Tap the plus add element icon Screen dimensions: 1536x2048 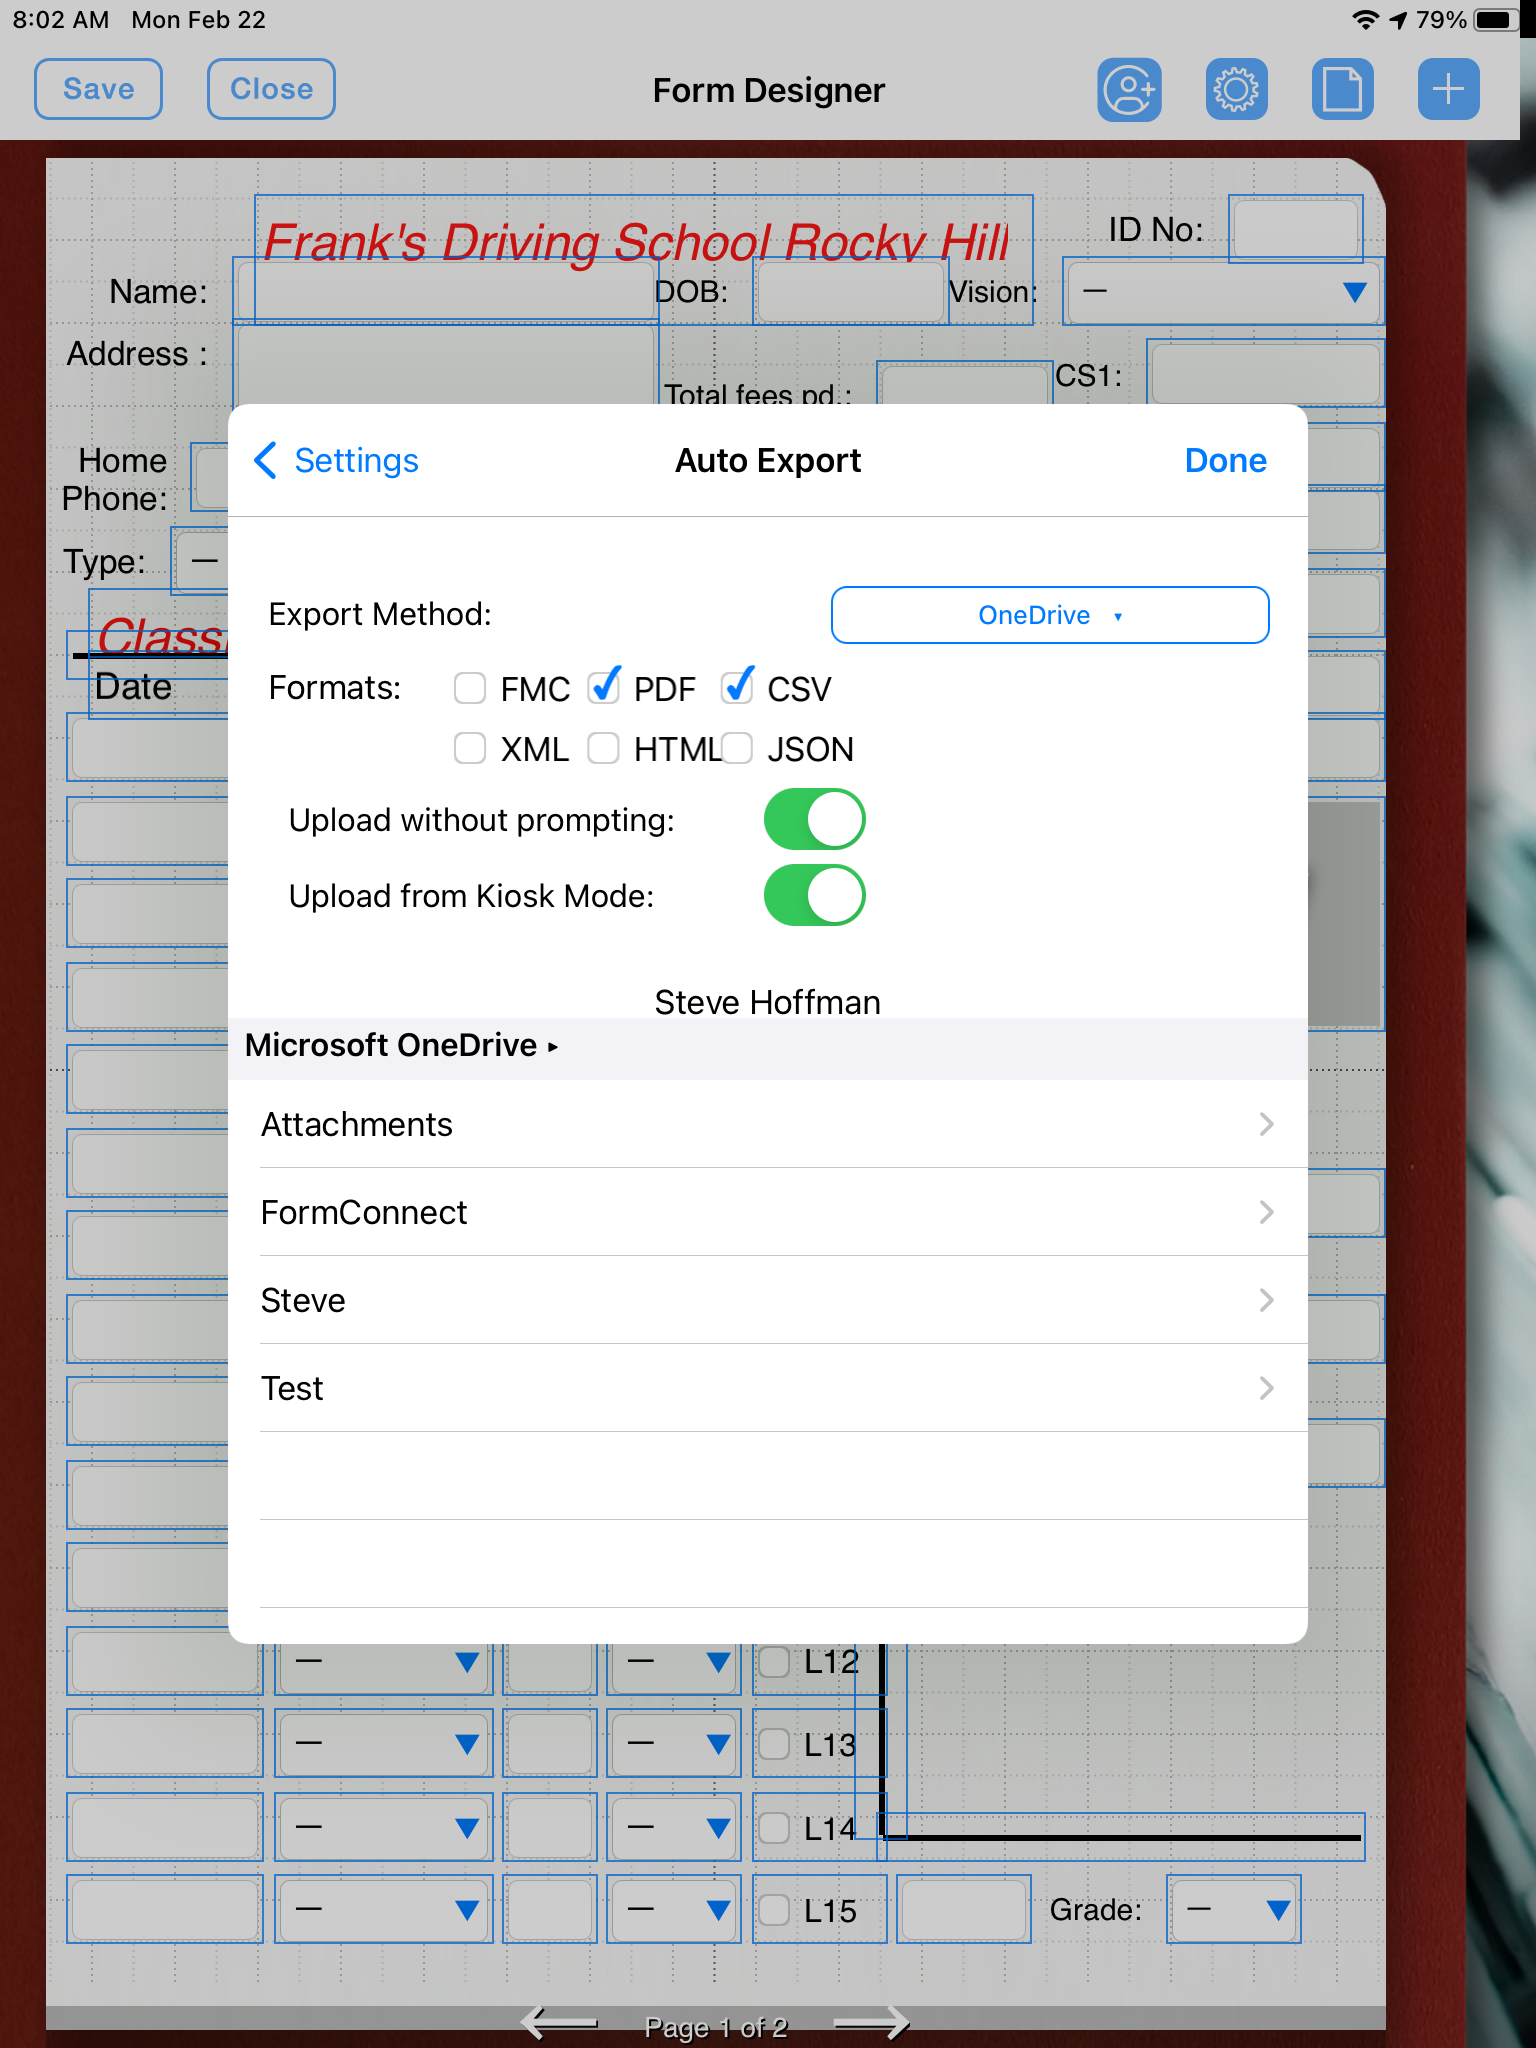point(1448,90)
